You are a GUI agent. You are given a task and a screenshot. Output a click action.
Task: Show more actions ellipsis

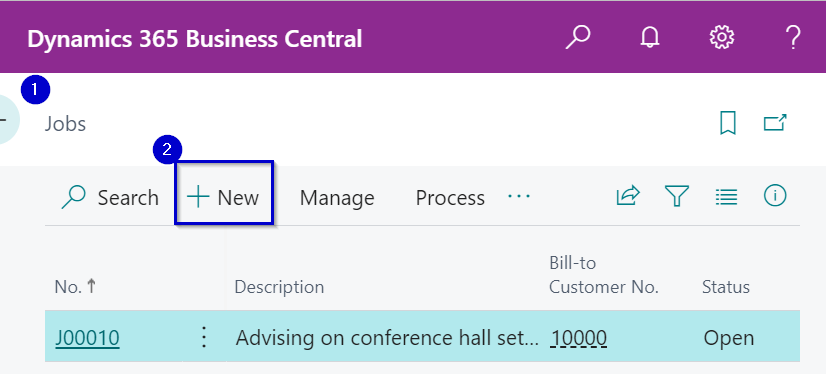[519, 196]
